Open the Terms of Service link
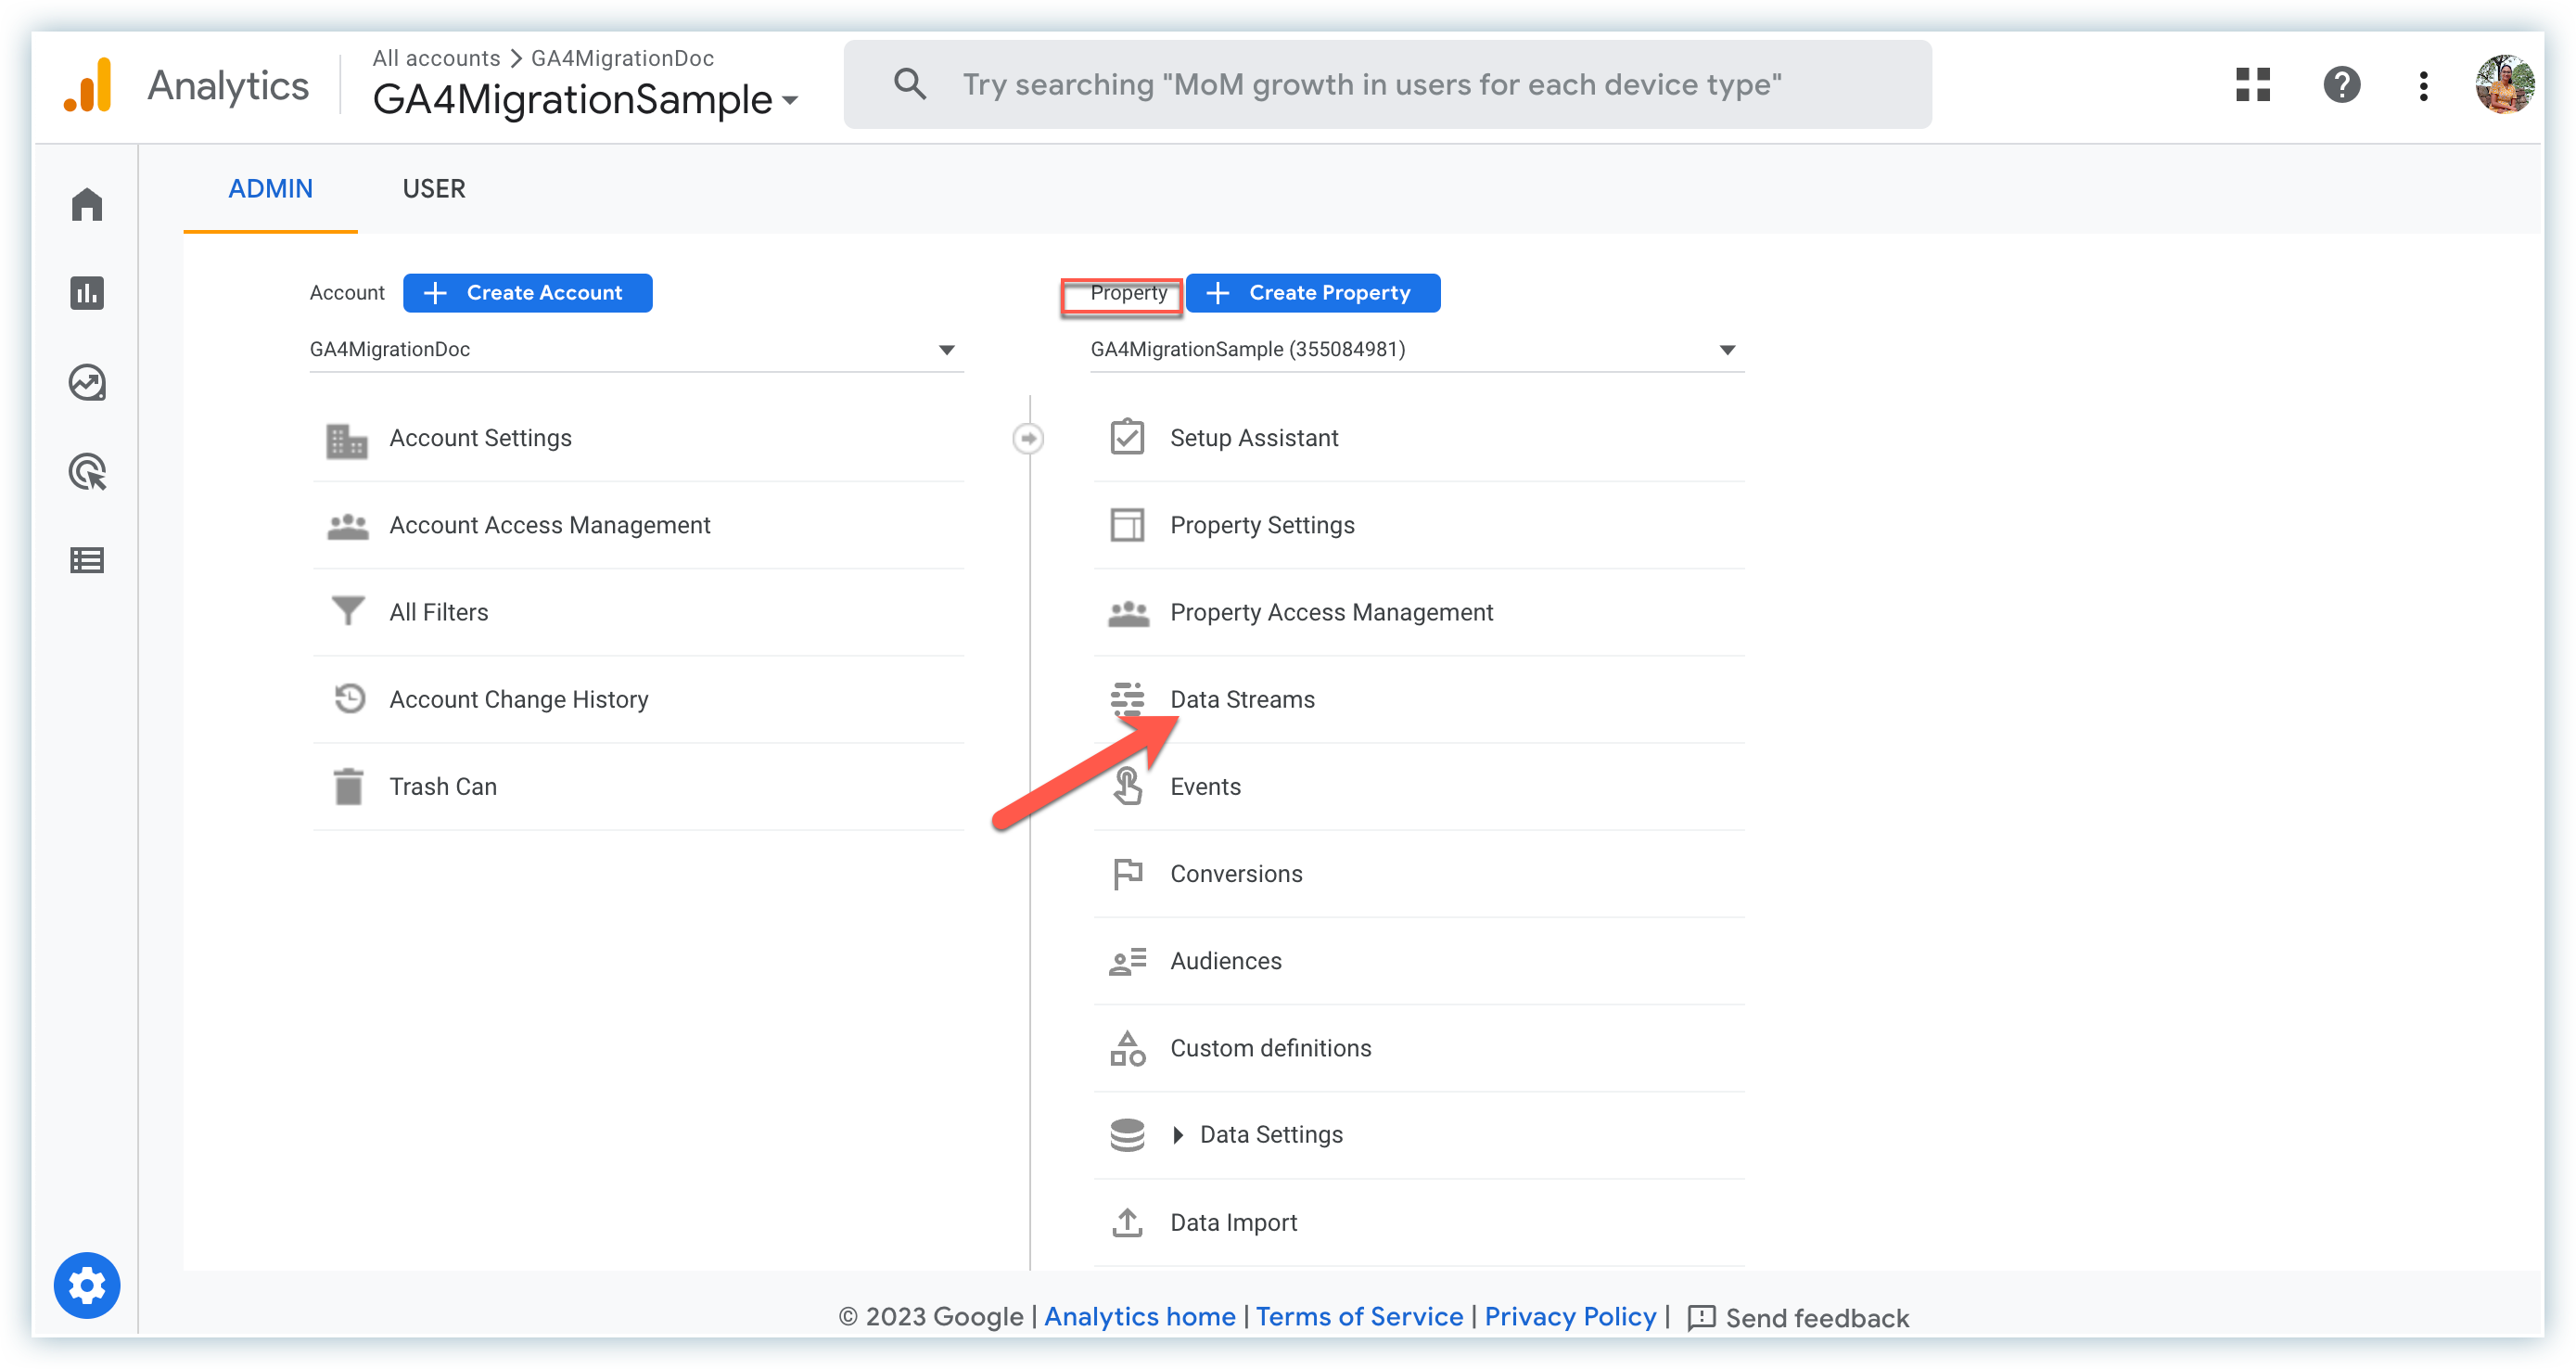2576x1369 pixels. pyautogui.click(x=1359, y=1316)
